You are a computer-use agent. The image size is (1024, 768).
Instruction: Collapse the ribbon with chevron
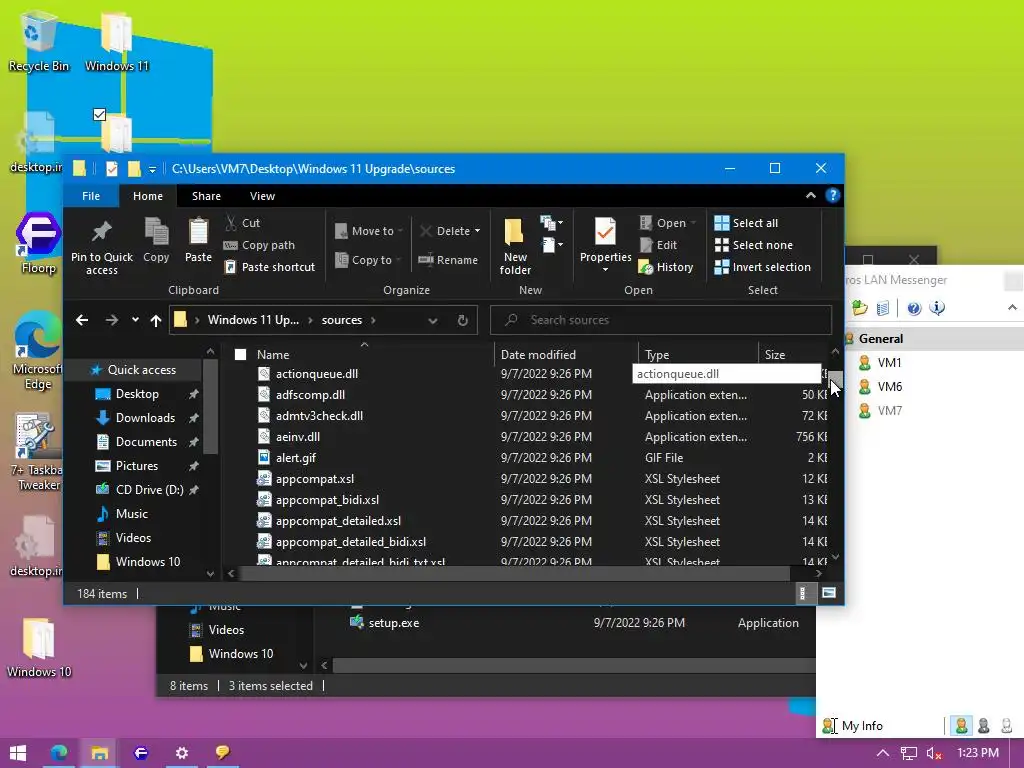click(810, 195)
